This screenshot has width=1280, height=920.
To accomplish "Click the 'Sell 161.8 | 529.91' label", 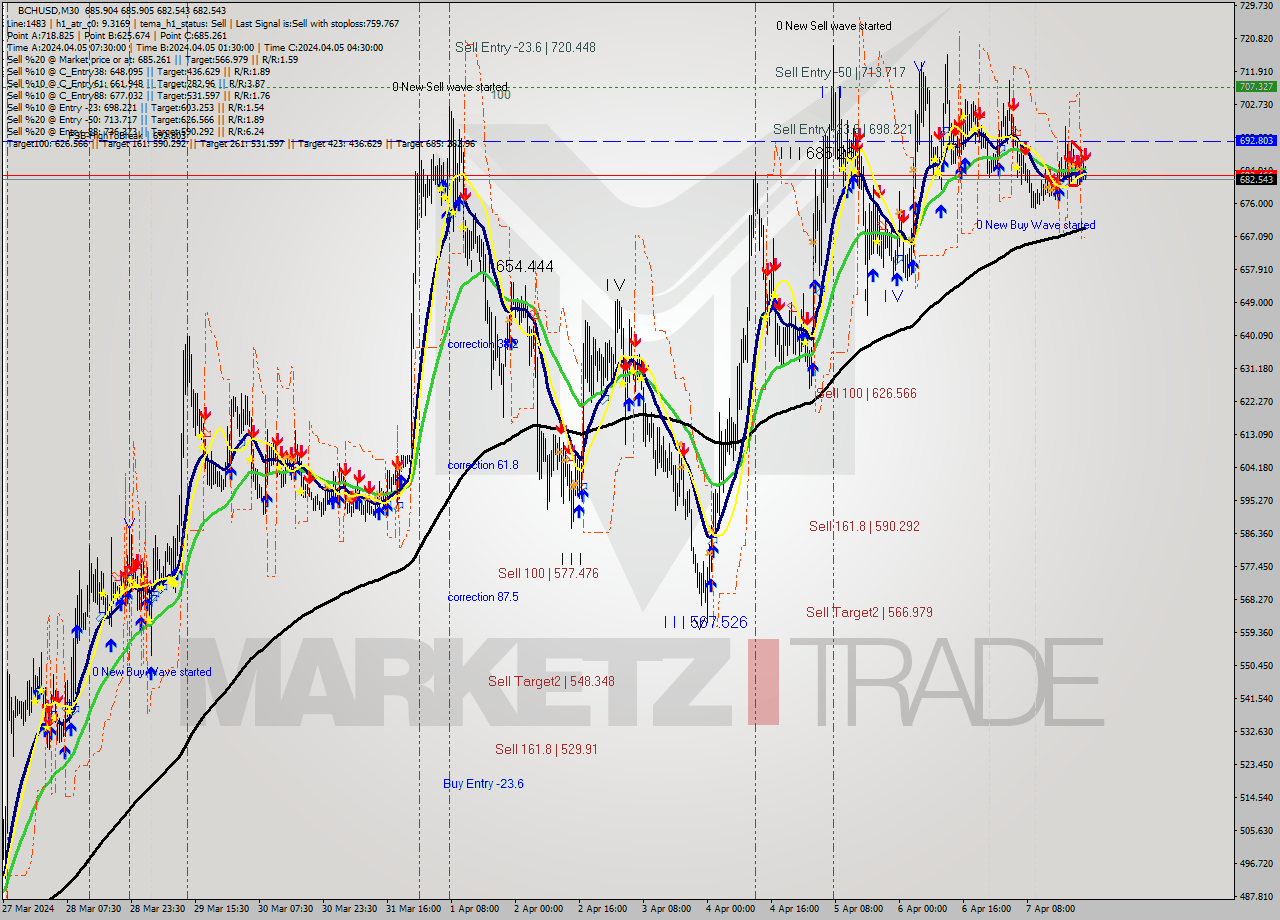I will tap(546, 748).
